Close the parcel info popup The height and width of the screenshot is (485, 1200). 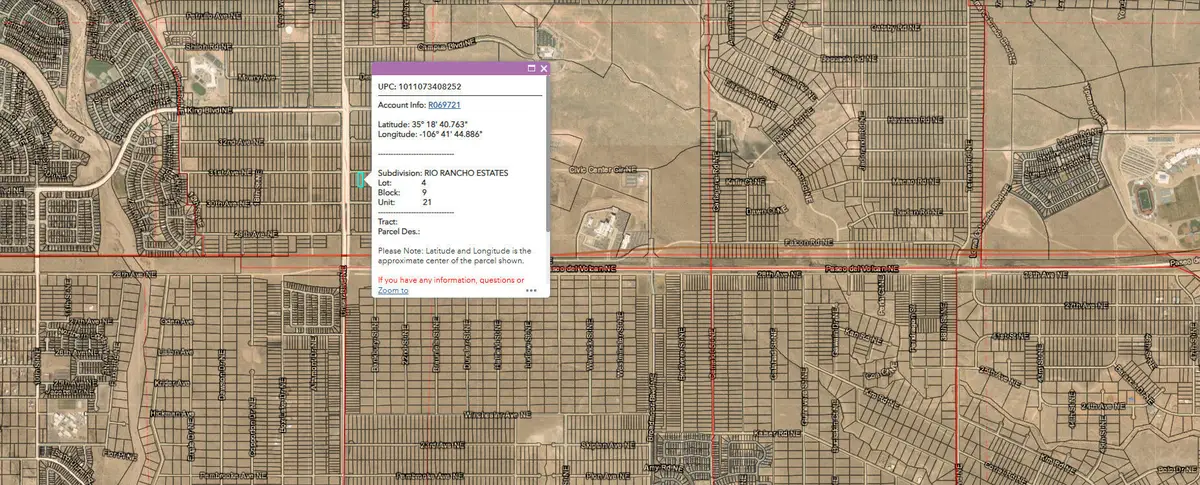click(544, 69)
